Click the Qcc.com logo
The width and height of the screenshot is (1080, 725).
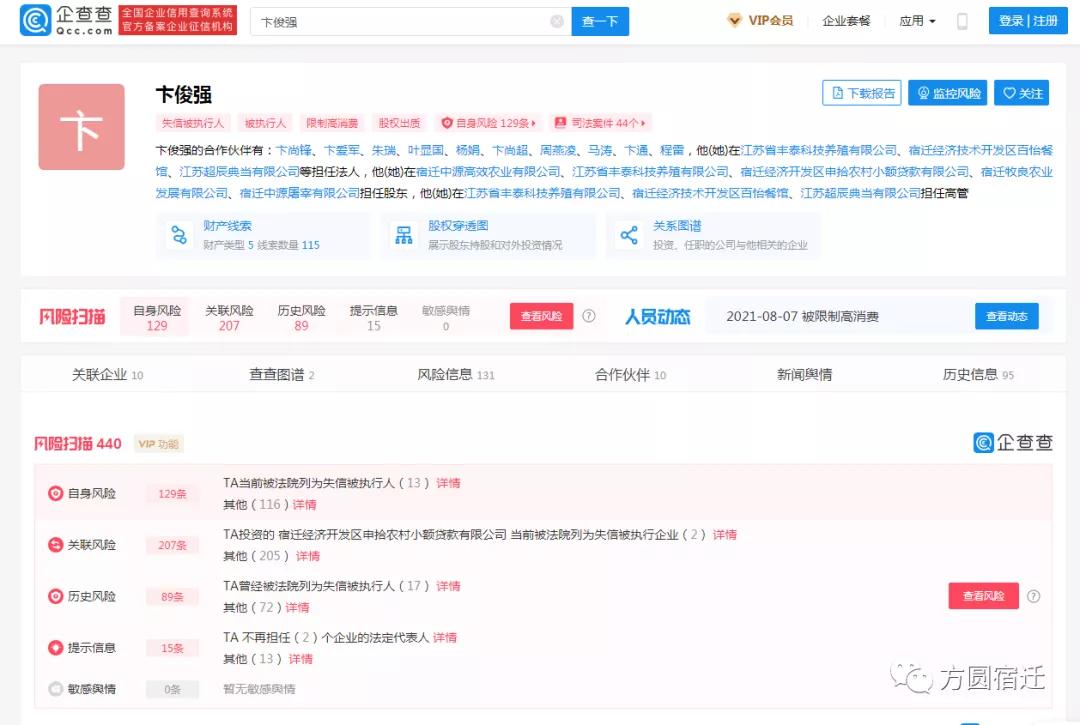[x=67, y=20]
